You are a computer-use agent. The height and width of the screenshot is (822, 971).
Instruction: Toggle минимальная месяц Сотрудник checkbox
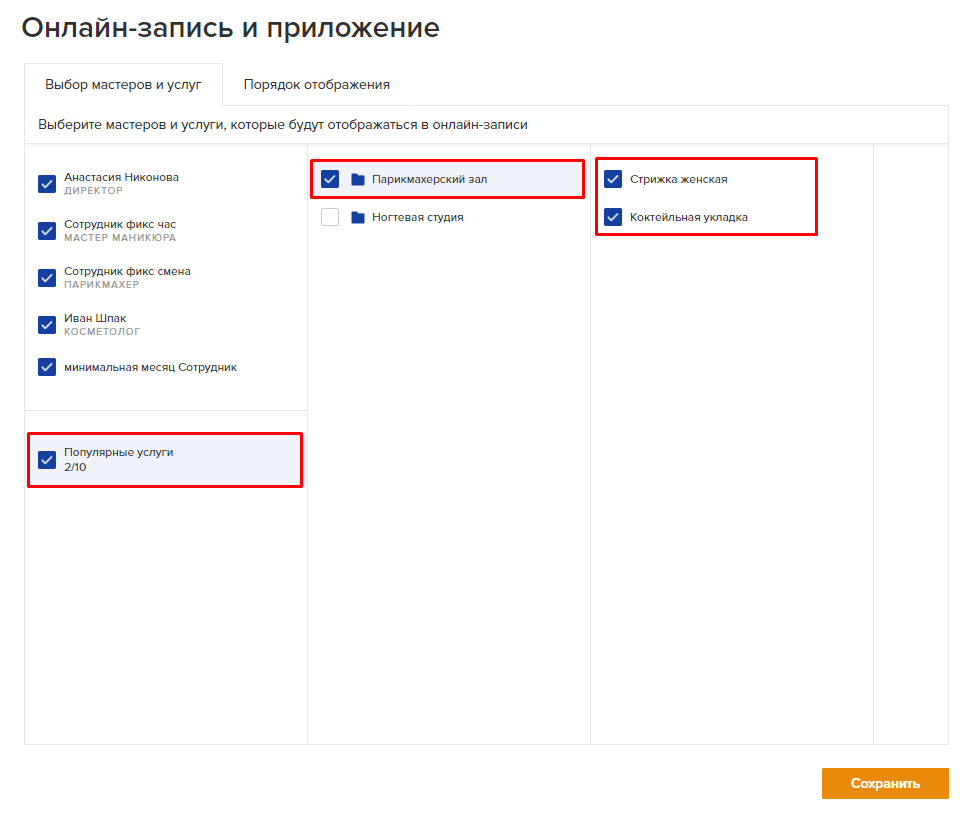(47, 367)
